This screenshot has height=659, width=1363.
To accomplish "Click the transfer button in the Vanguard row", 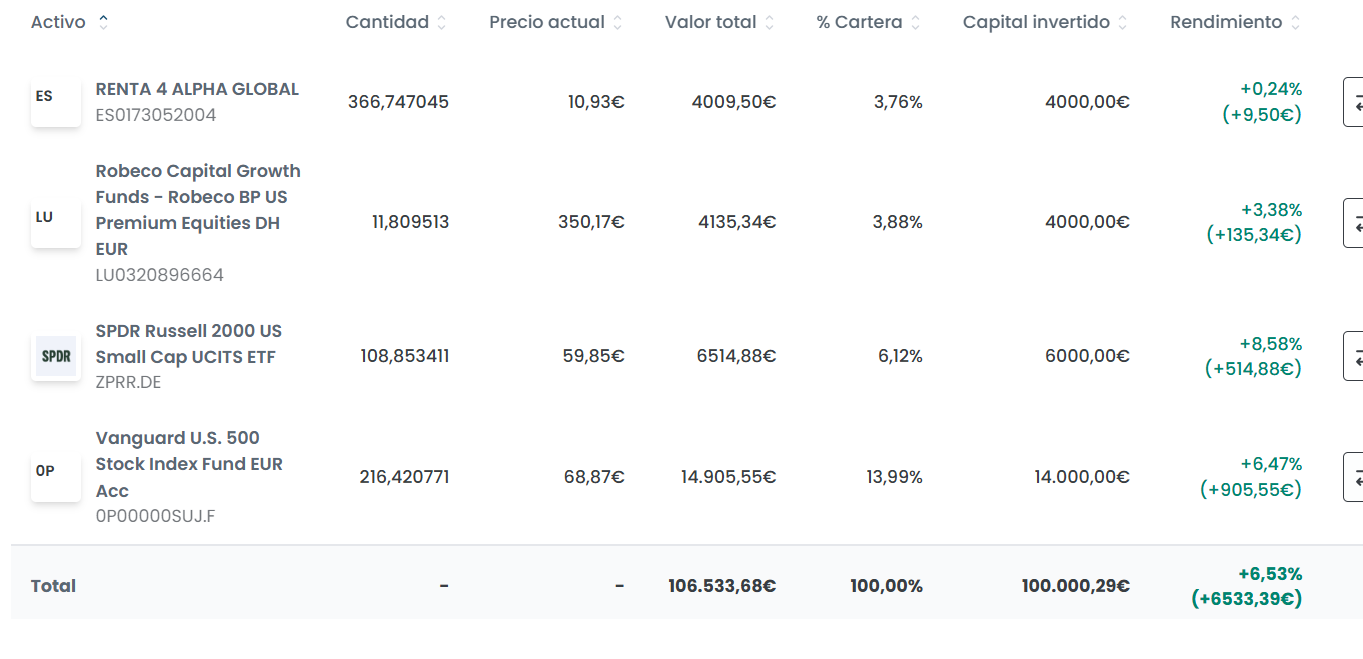I will click(x=1353, y=477).
